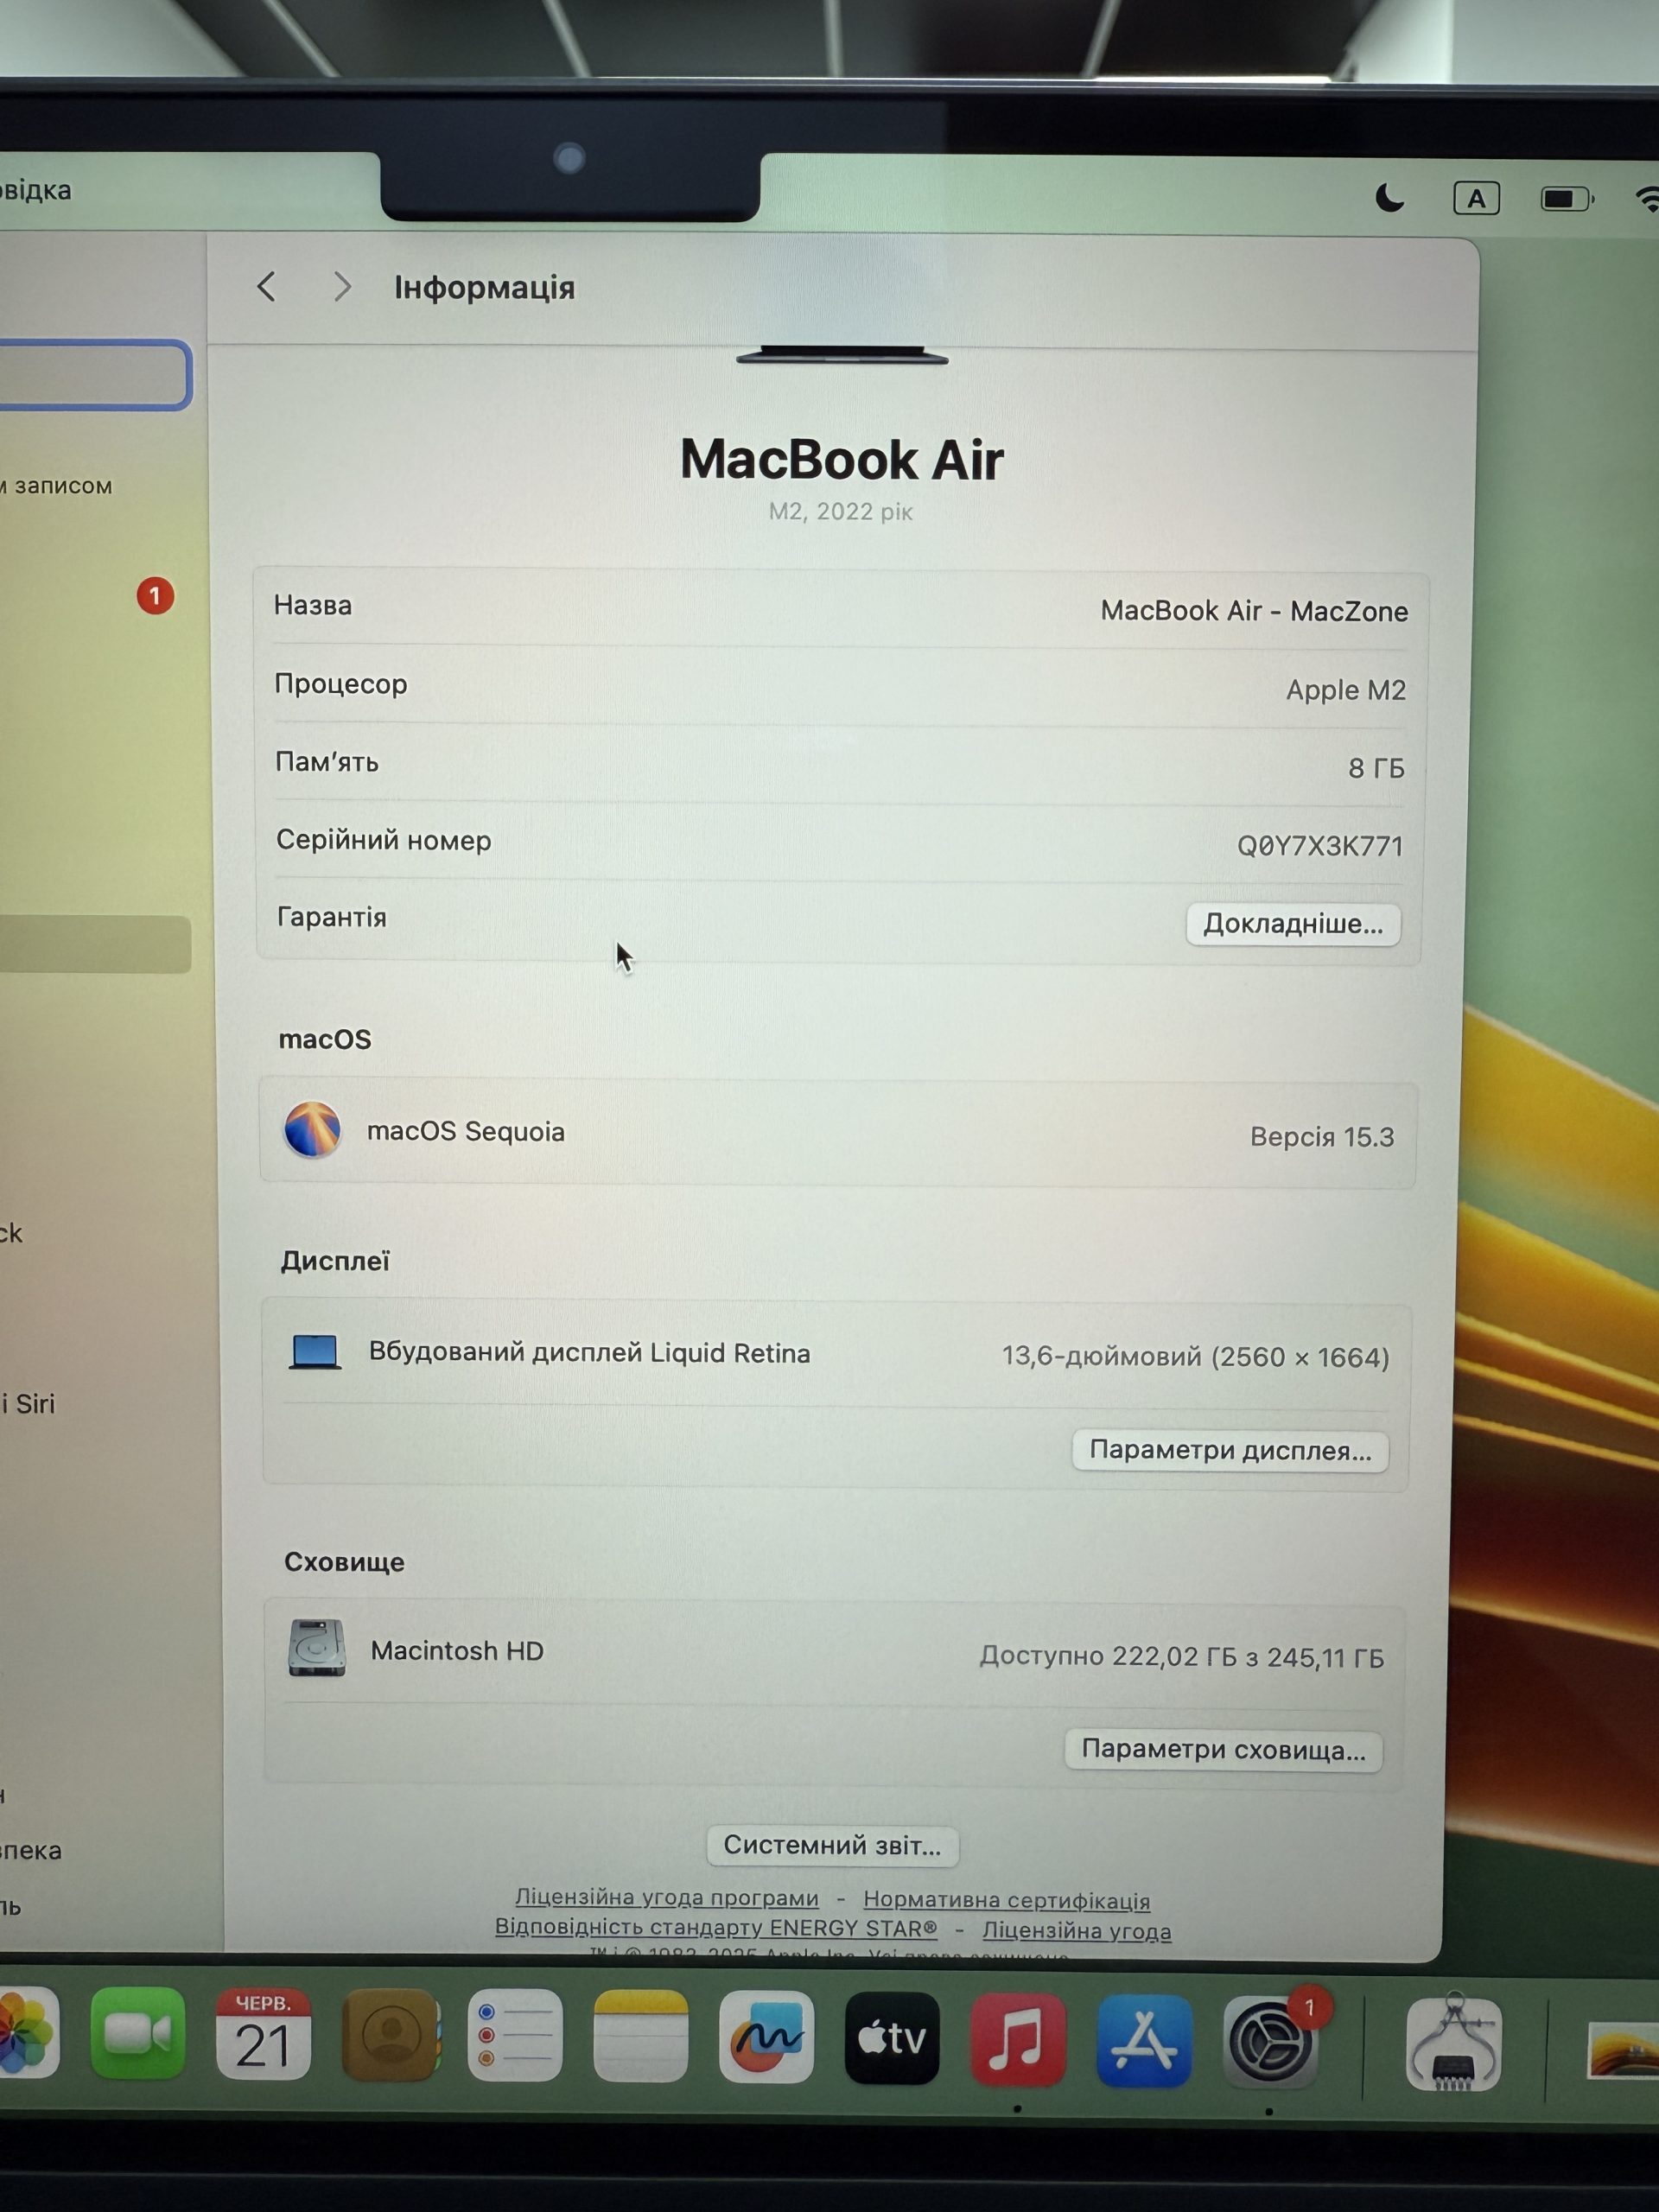Click the Гарантія row label
This screenshot has height=2212, width=1659.
pyautogui.click(x=332, y=917)
